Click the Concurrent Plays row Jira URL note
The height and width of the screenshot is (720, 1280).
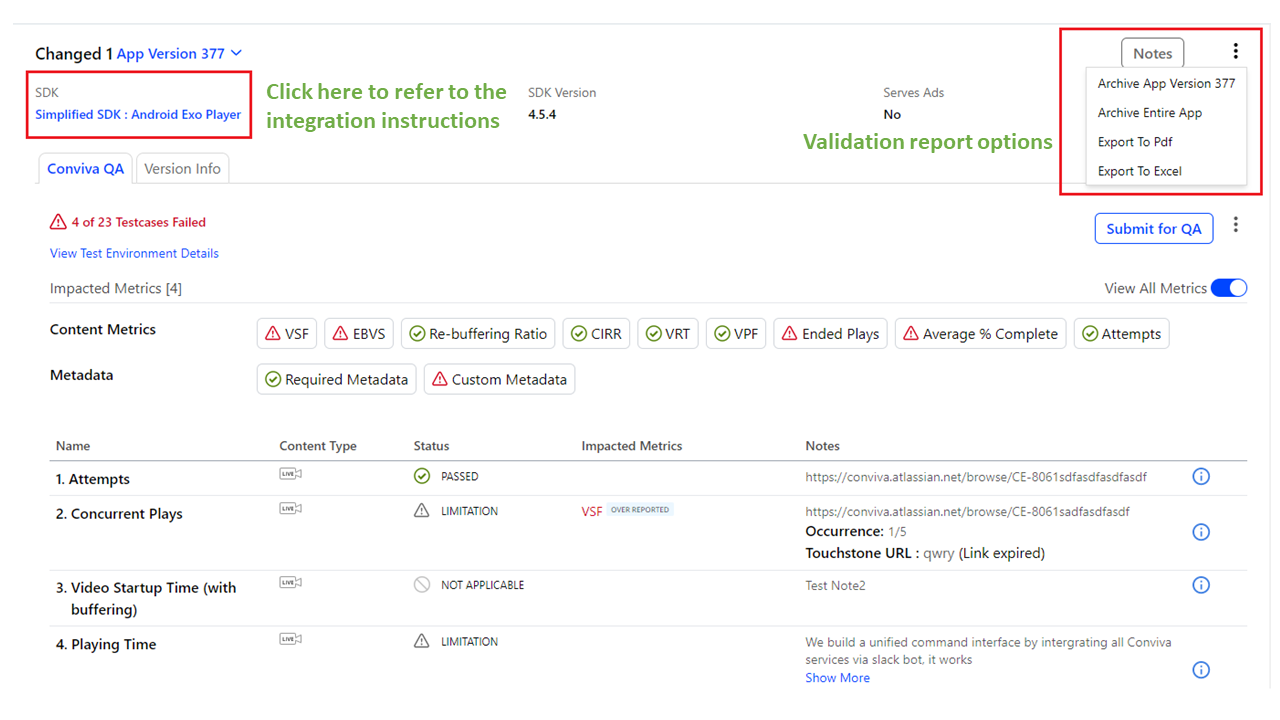pyautogui.click(x=968, y=512)
